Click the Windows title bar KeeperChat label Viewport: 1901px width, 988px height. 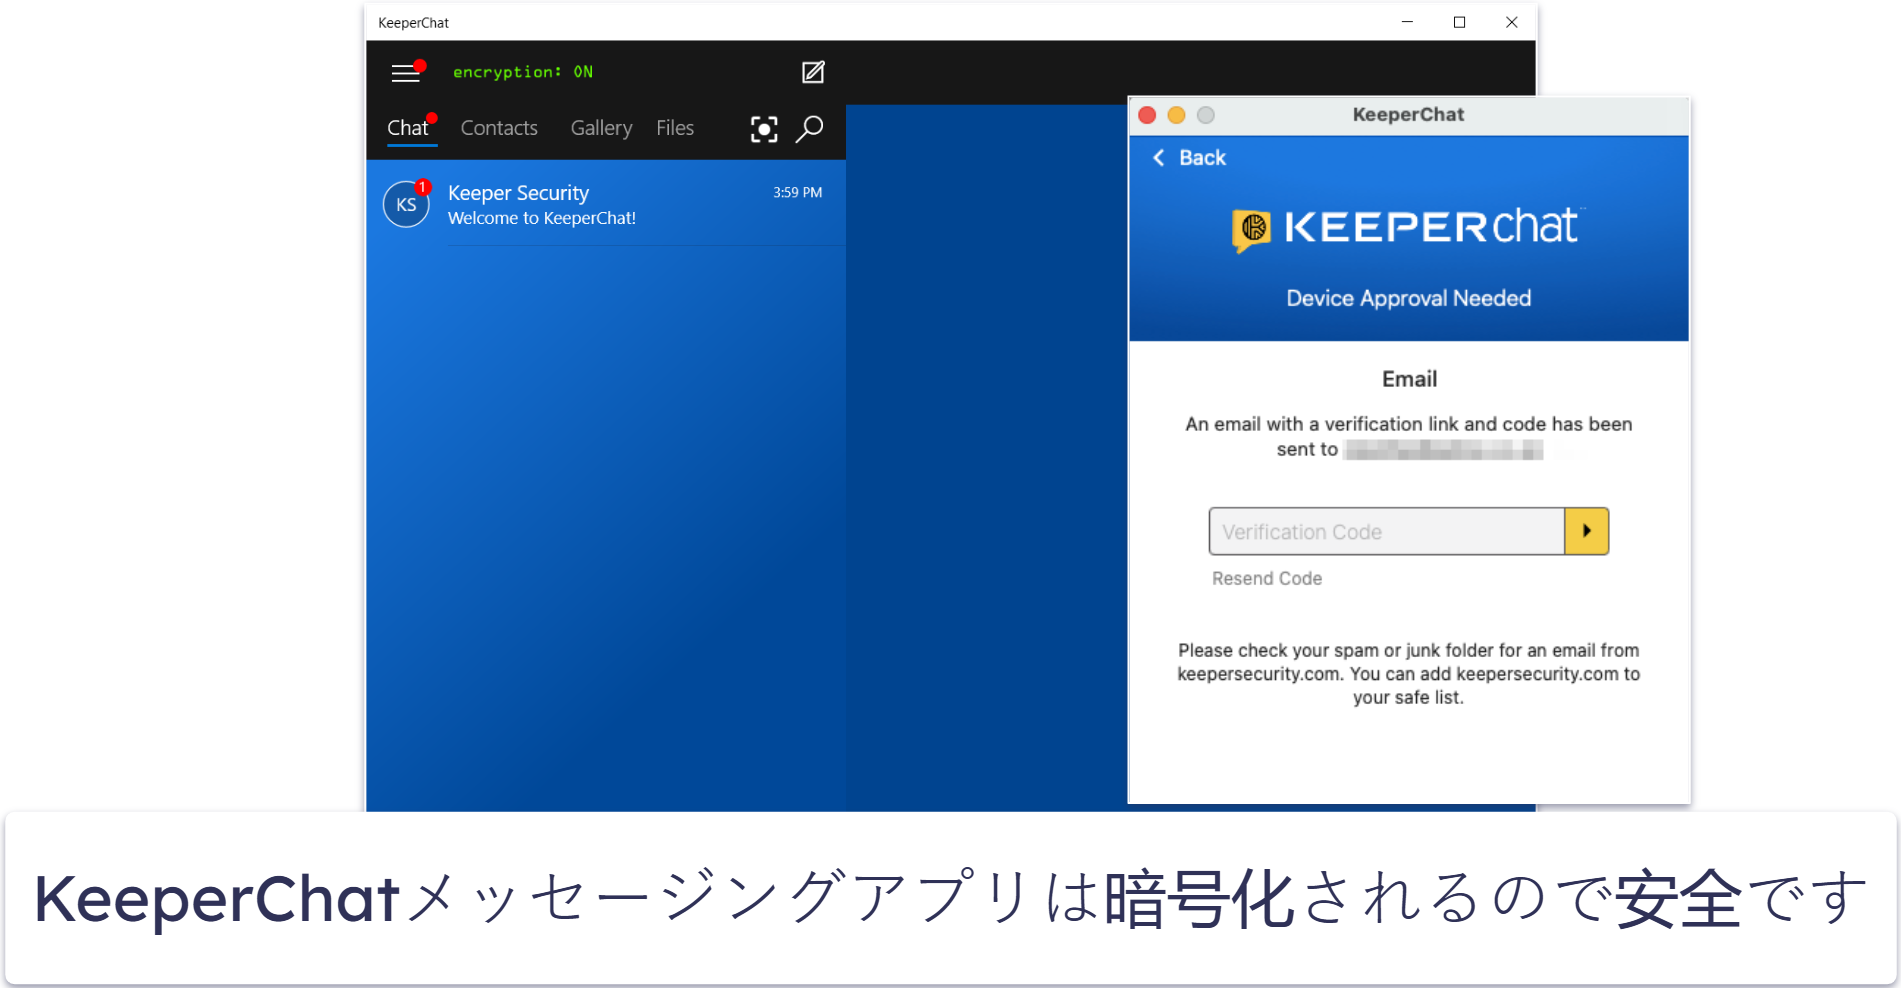pyautogui.click(x=414, y=23)
